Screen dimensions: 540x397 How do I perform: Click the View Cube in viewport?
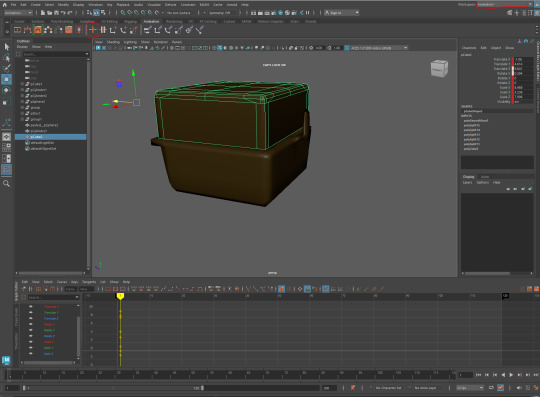[439, 69]
